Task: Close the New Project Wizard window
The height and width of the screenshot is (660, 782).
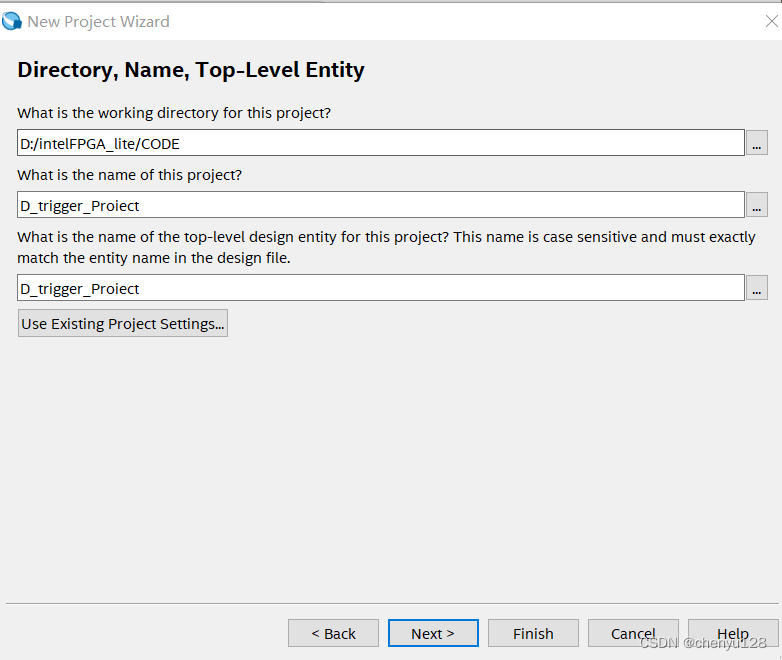Action: (772, 21)
